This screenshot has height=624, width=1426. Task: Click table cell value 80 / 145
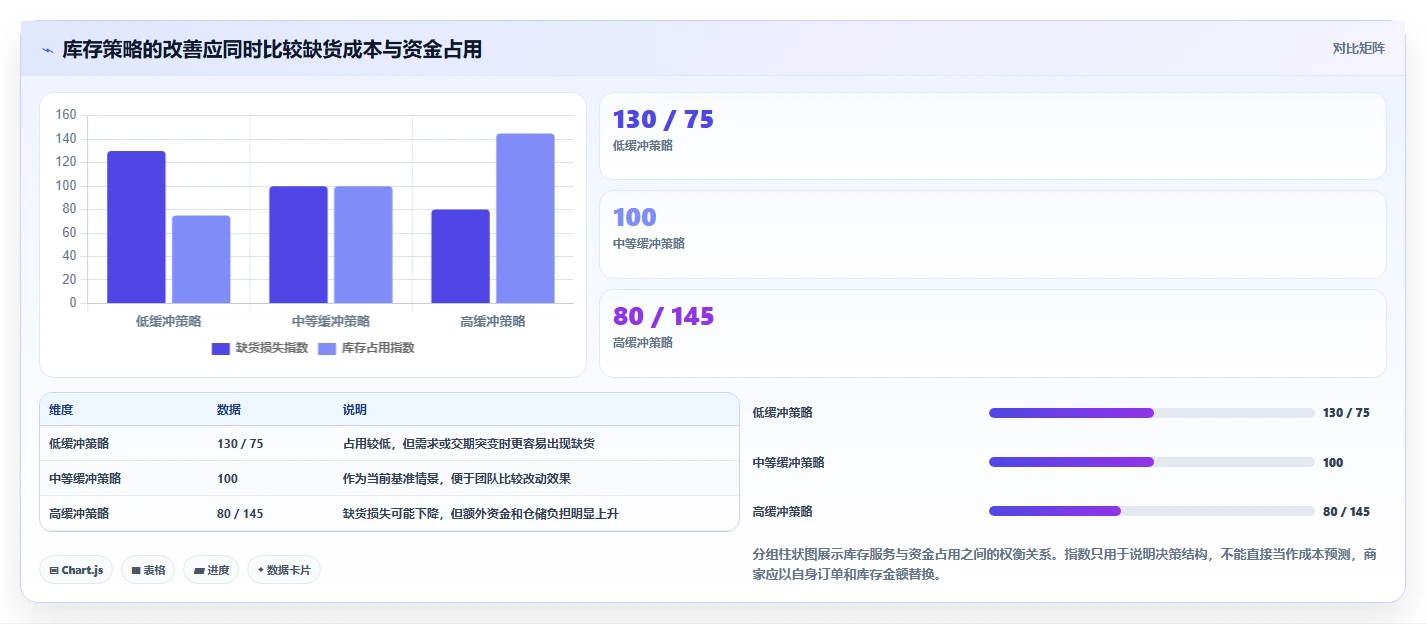240,513
